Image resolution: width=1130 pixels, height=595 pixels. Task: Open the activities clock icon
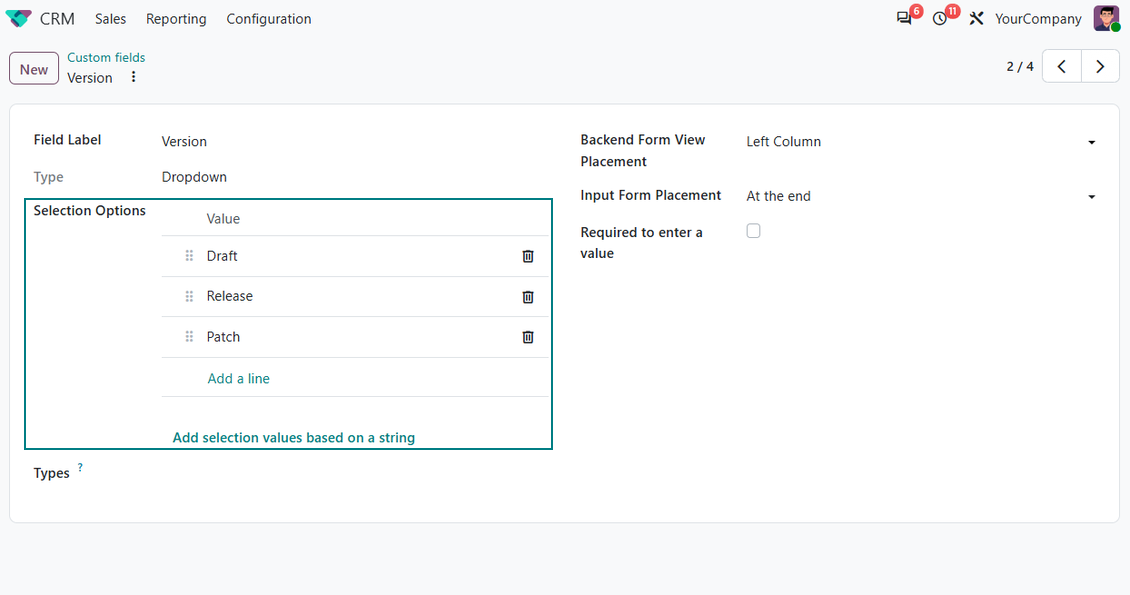pos(940,19)
